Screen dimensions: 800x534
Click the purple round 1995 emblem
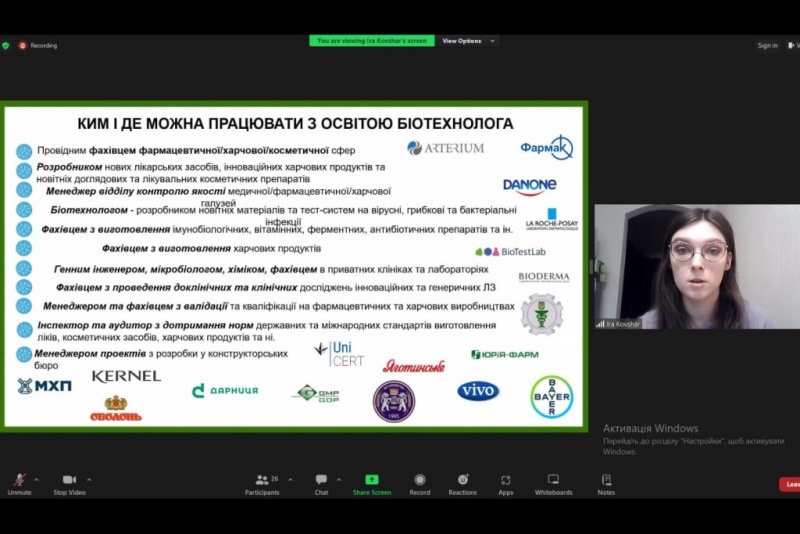[x=394, y=401]
